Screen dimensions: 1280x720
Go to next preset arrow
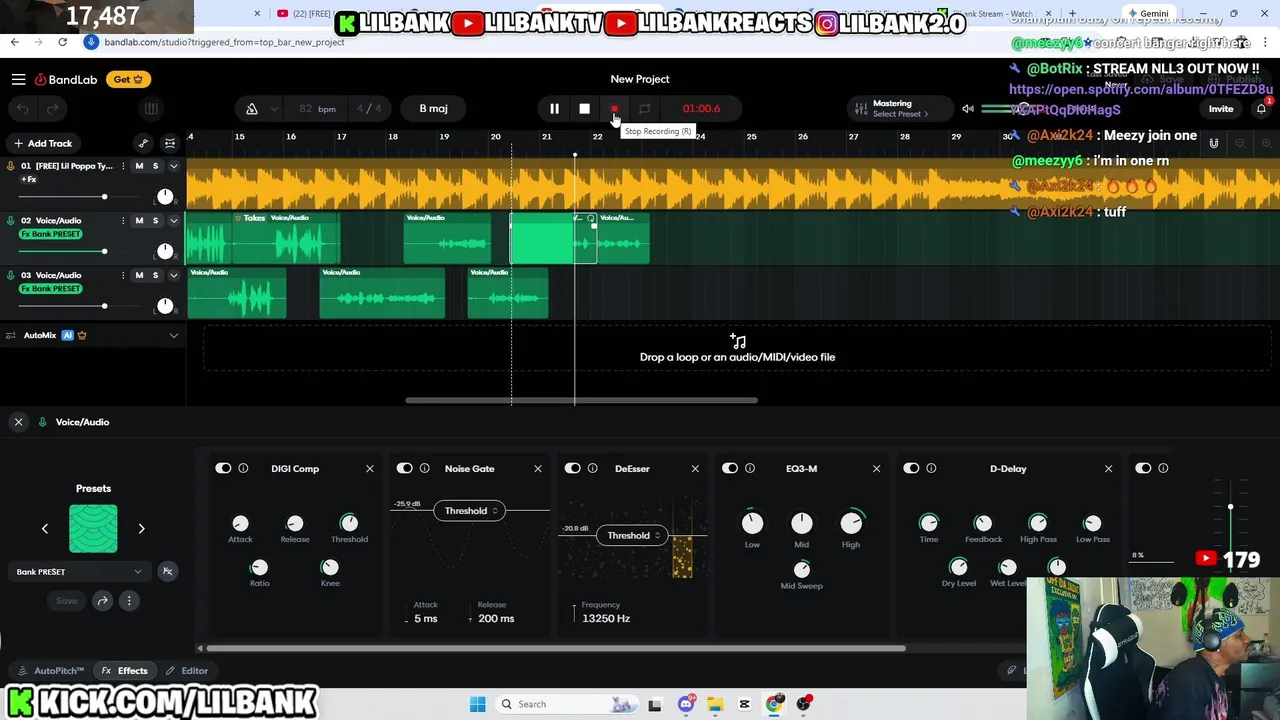141,528
